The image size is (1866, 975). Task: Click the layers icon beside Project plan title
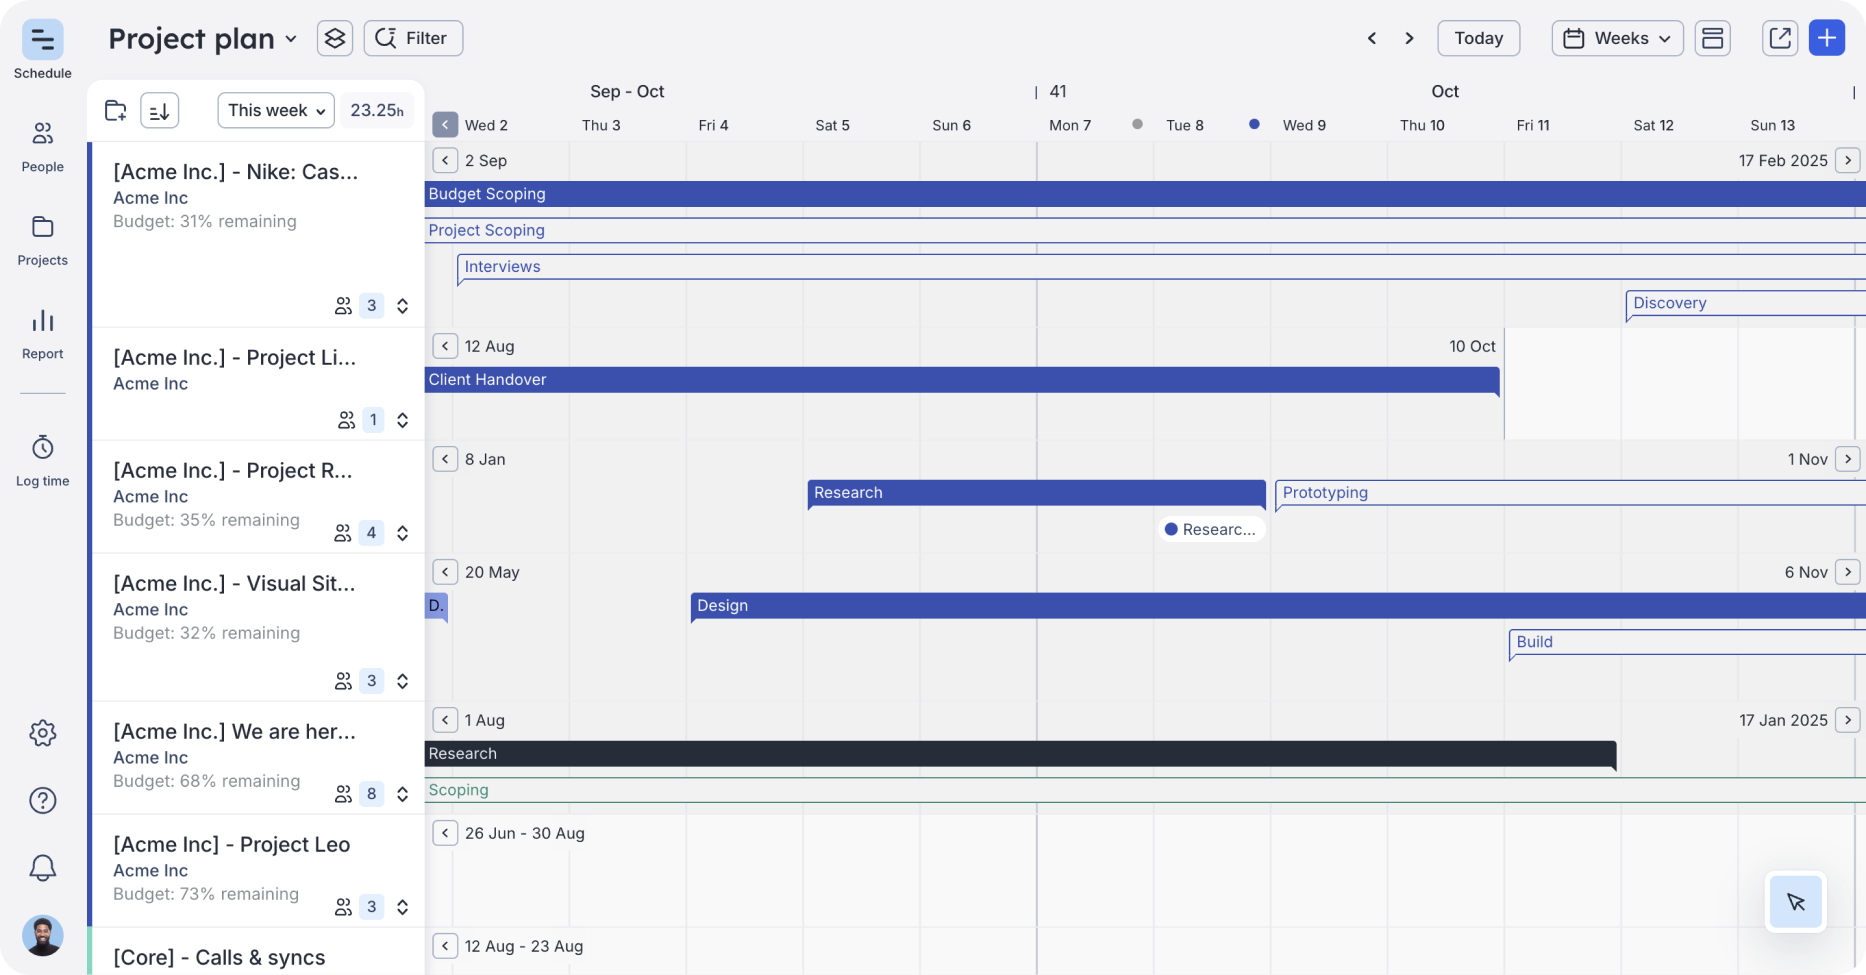click(334, 37)
